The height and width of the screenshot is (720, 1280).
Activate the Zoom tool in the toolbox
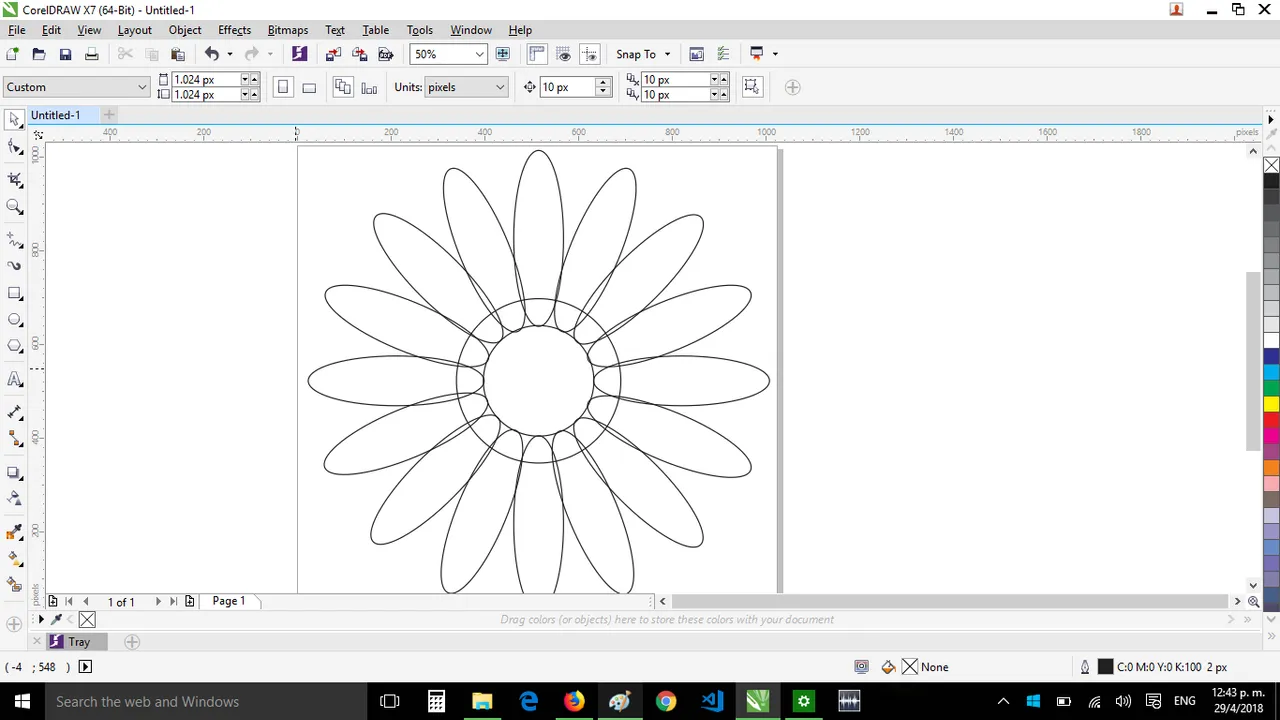pyautogui.click(x=14, y=207)
